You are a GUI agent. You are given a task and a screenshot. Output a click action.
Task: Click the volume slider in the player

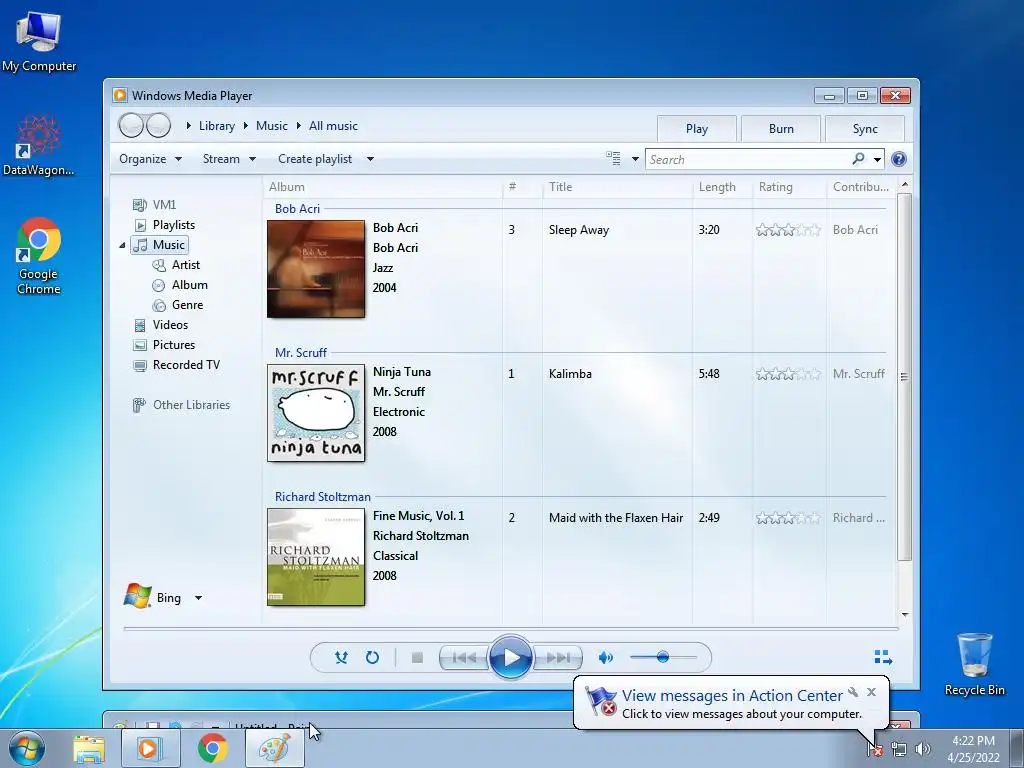pyautogui.click(x=663, y=657)
